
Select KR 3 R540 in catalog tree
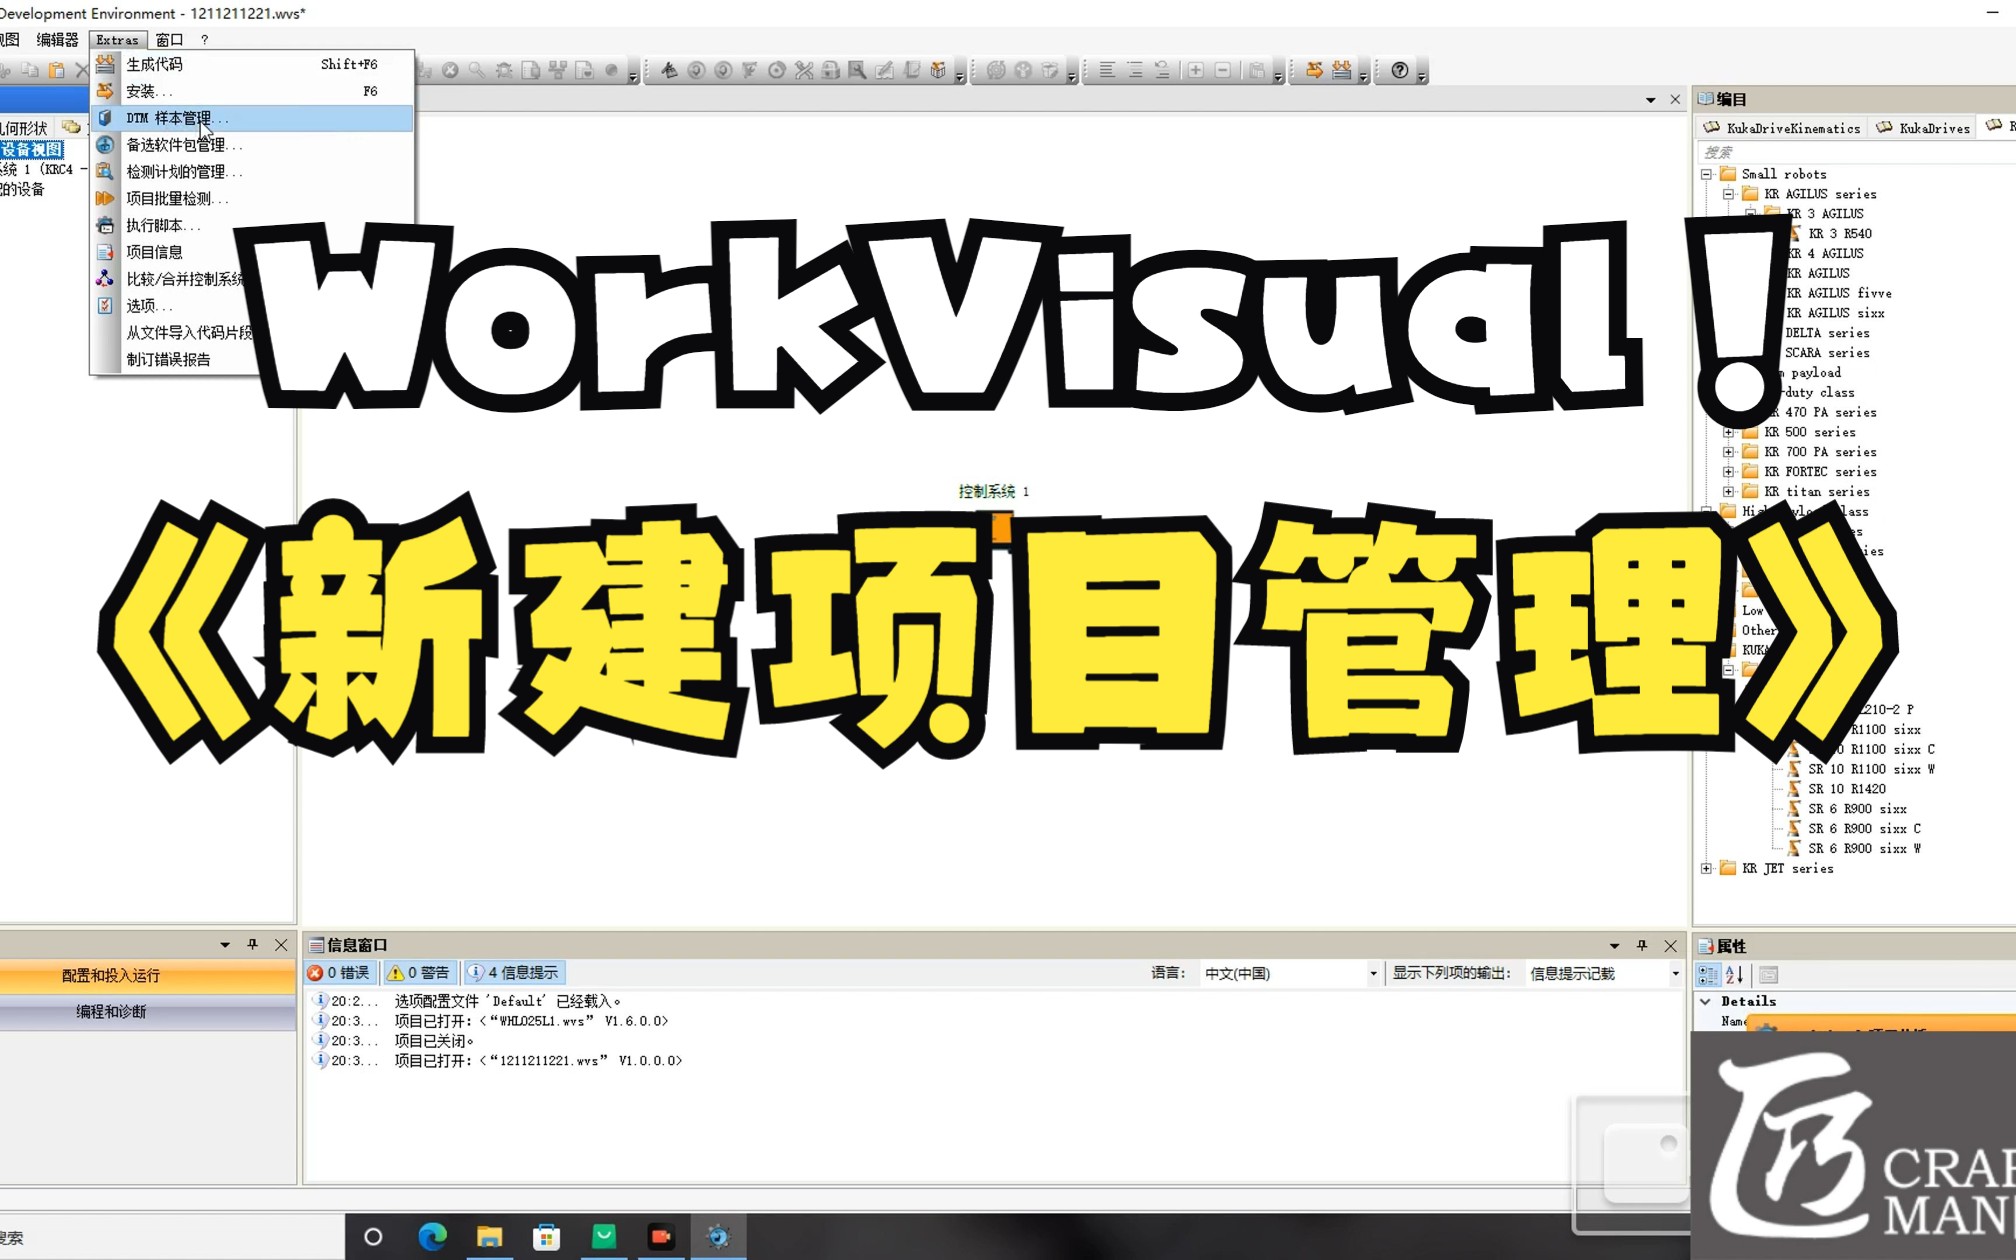click(x=1839, y=234)
